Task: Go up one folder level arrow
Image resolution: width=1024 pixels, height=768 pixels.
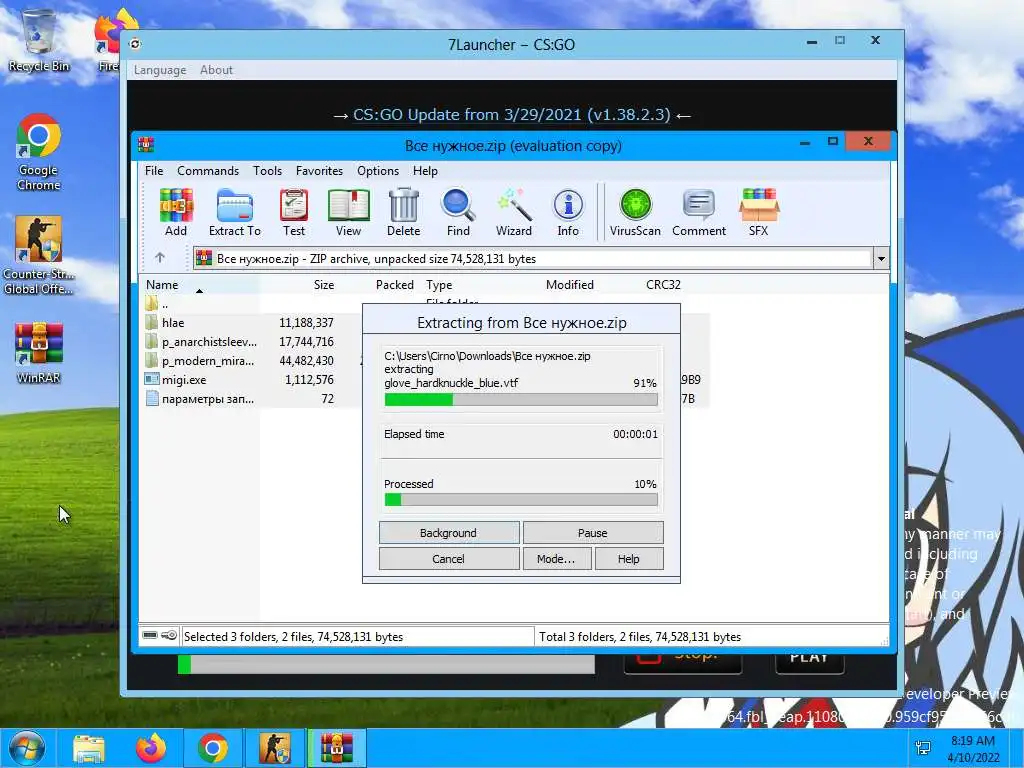Action: tap(160, 258)
